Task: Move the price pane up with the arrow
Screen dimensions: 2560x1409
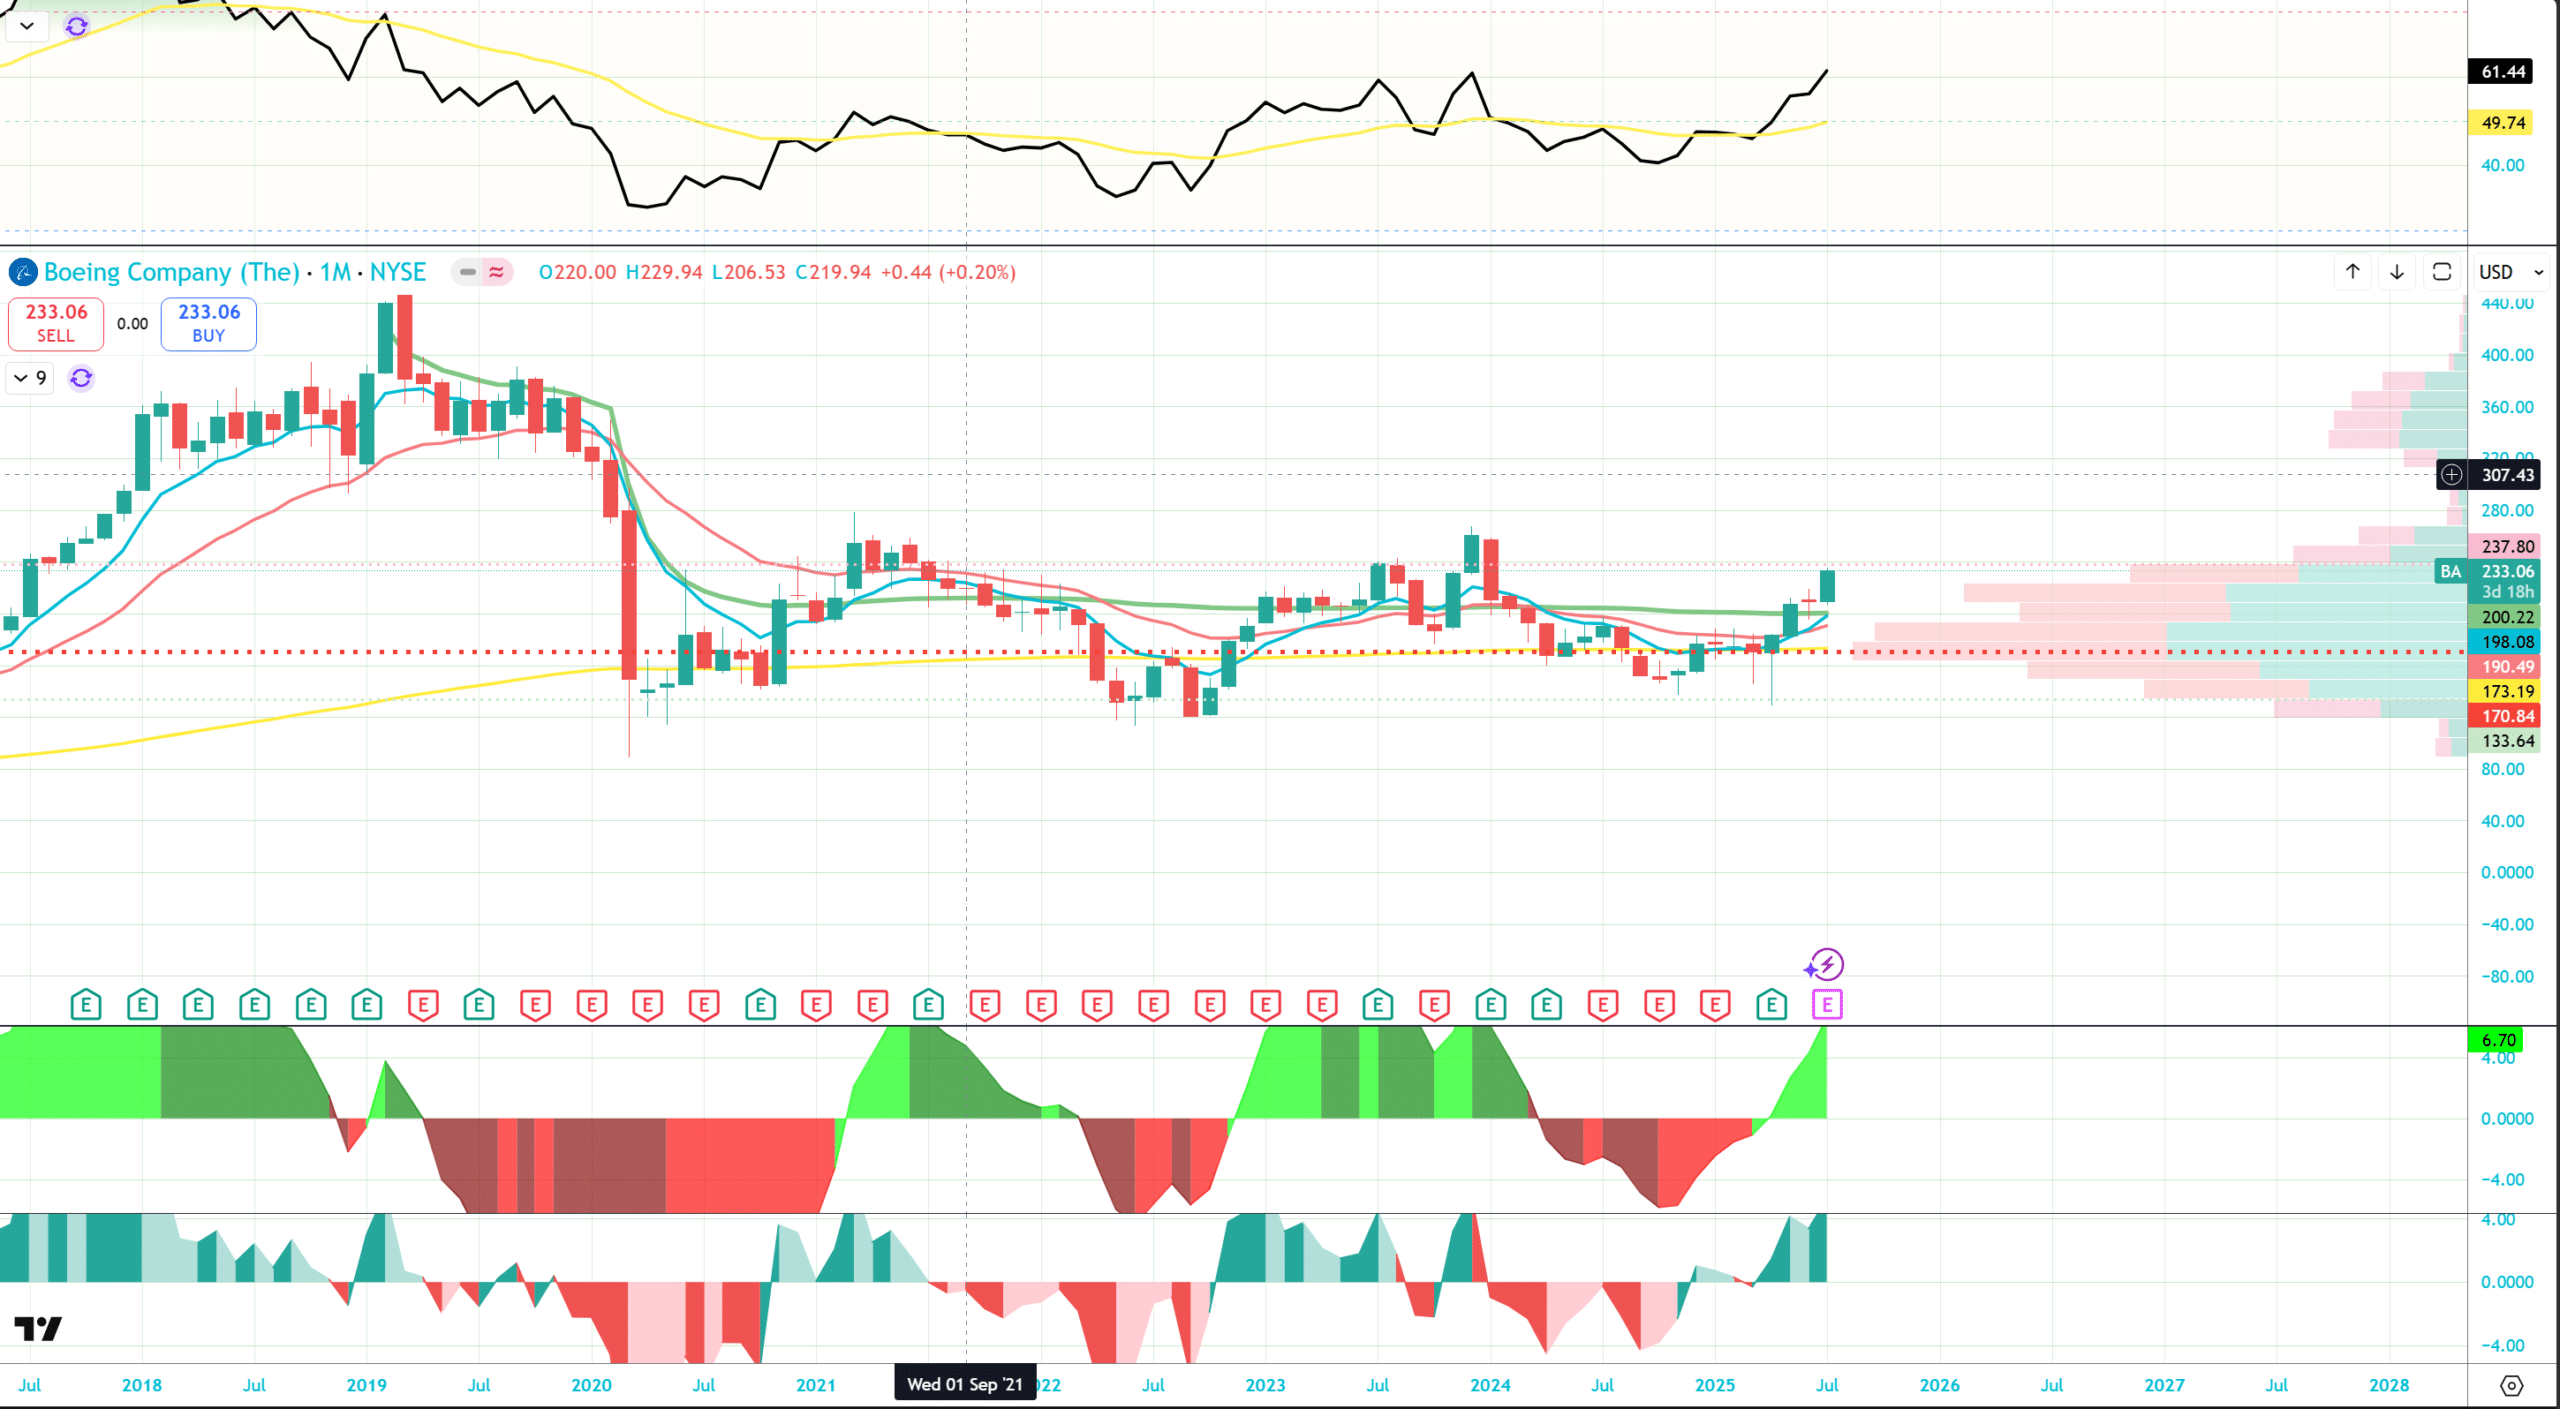Action: (2353, 272)
